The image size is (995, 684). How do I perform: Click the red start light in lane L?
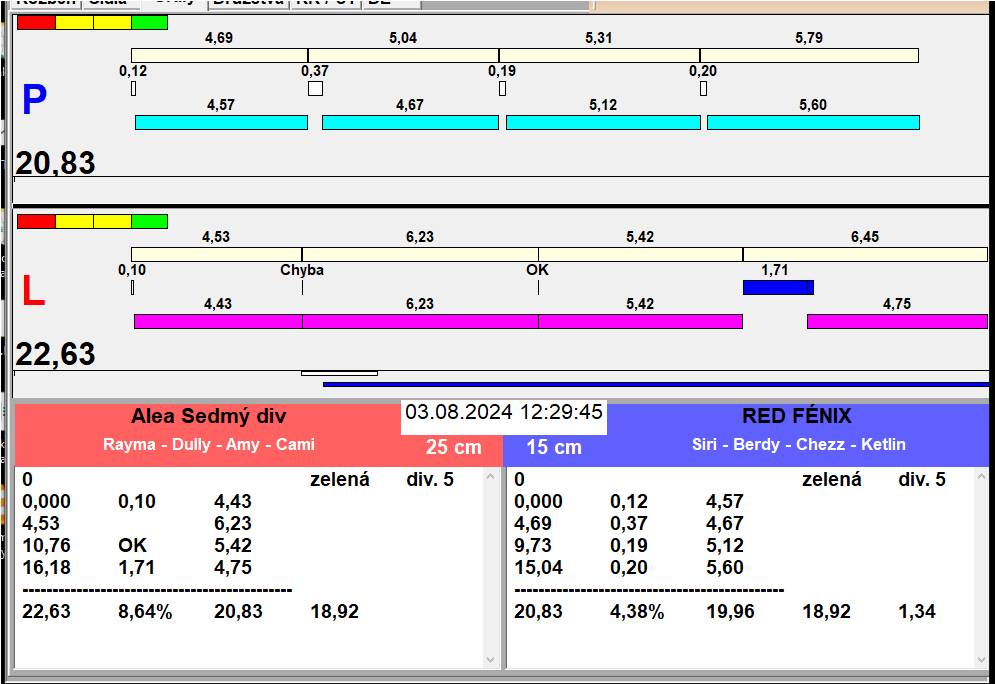click(x=36, y=221)
